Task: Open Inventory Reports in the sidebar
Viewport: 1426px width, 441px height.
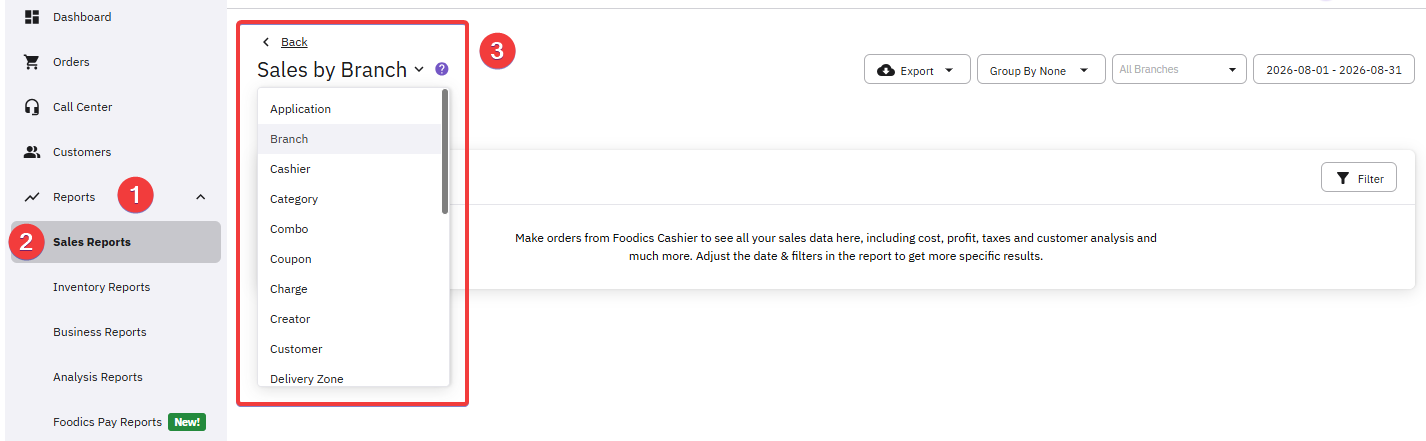Action: (x=101, y=287)
